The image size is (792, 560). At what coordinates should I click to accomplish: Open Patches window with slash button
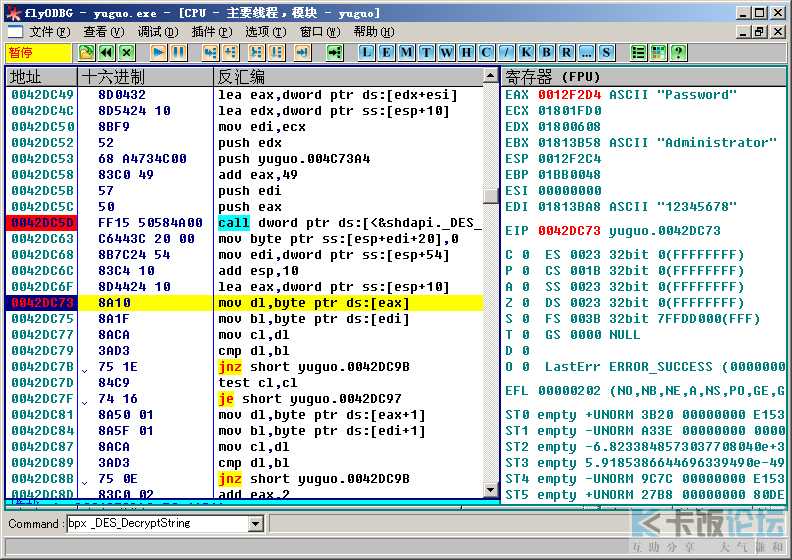(x=506, y=53)
